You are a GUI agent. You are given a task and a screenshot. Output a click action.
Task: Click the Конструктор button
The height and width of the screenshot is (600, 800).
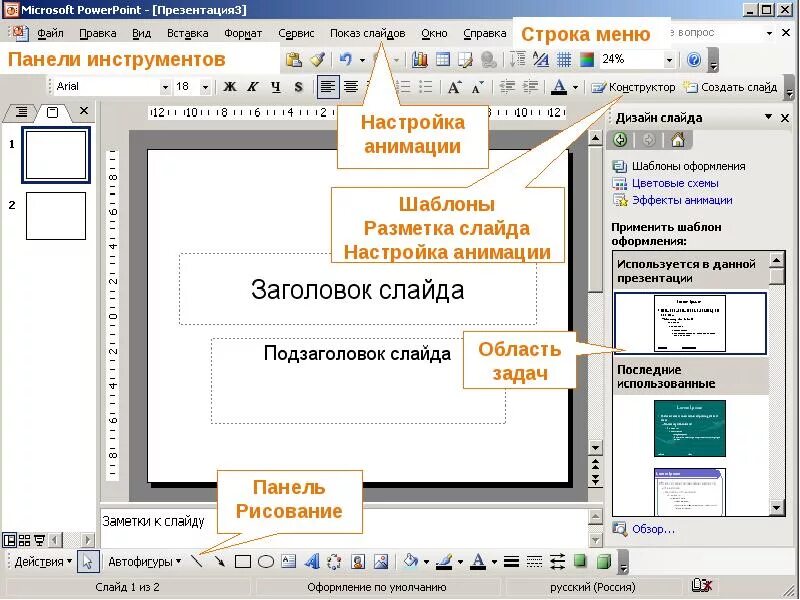click(633, 87)
